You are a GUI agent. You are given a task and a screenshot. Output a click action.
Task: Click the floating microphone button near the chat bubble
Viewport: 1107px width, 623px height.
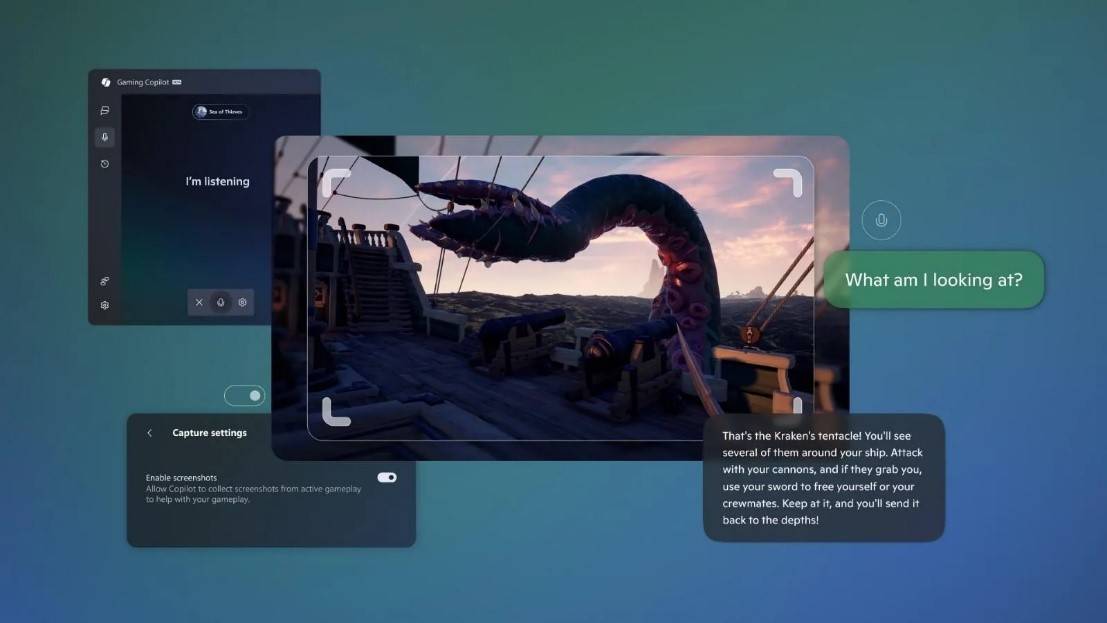coord(881,219)
